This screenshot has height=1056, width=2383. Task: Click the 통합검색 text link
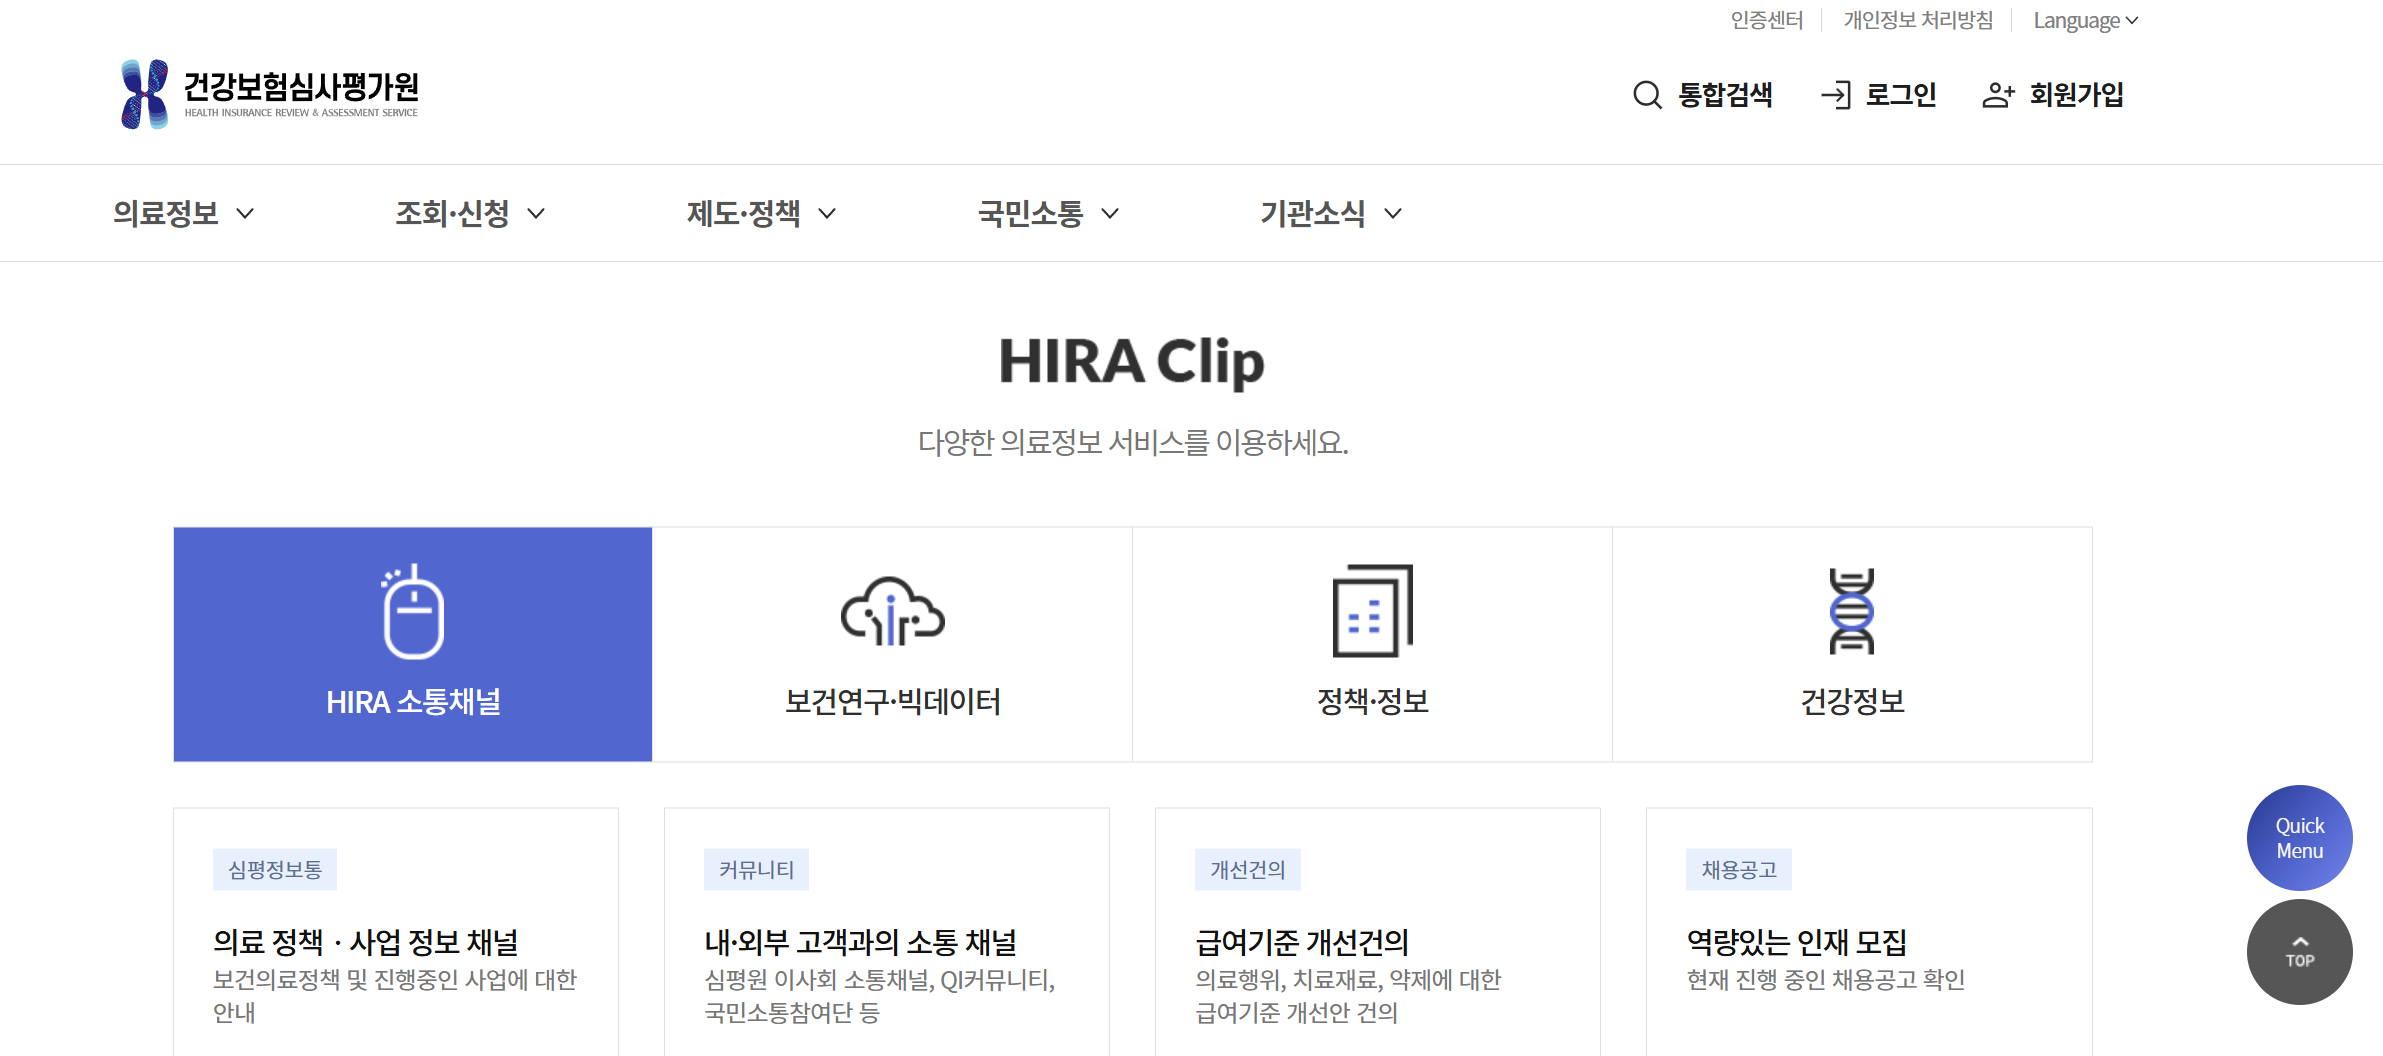(x=1725, y=95)
